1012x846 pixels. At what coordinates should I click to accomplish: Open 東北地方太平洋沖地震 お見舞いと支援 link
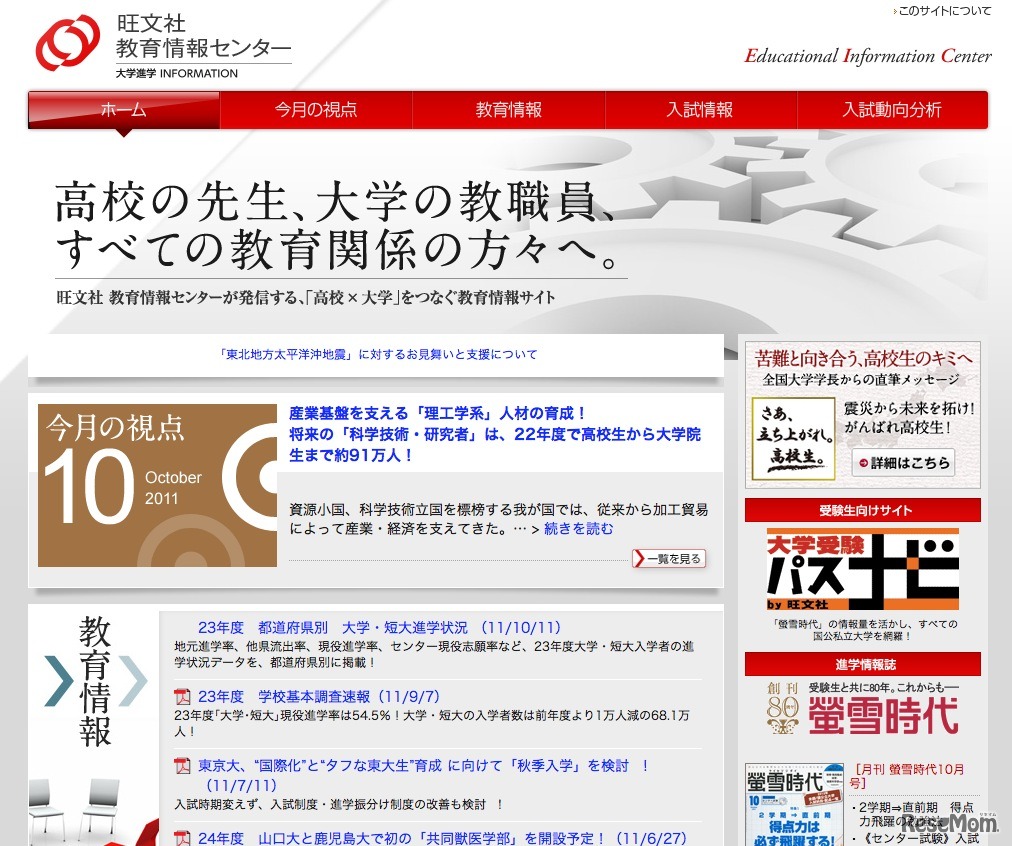coord(378,354)
